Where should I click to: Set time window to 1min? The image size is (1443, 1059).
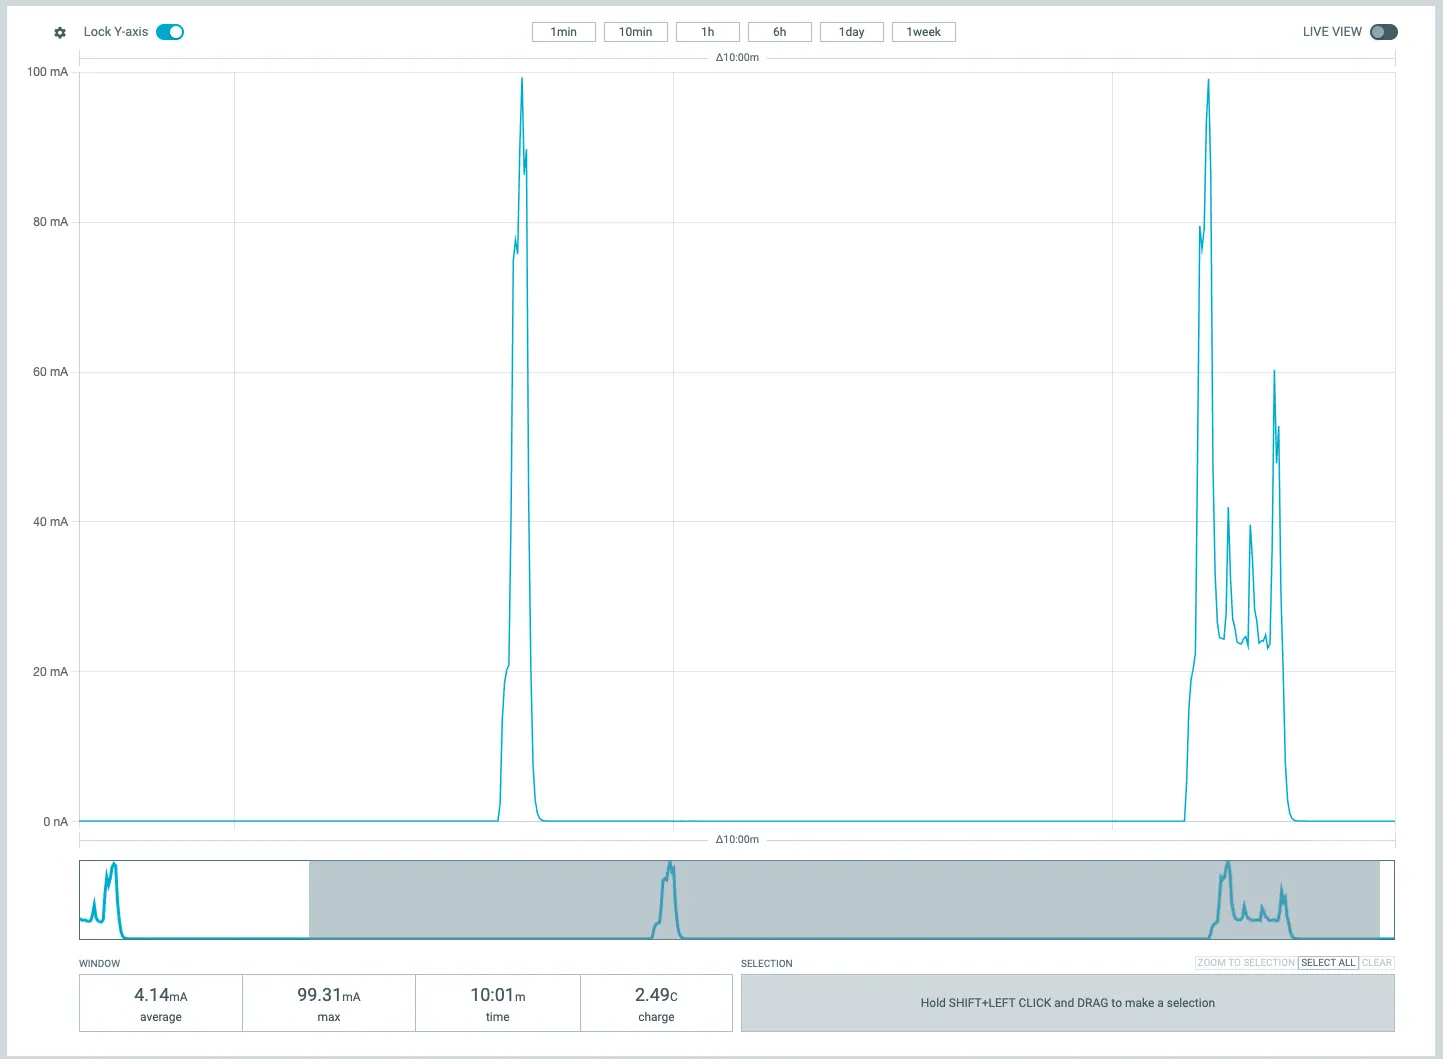563,32
